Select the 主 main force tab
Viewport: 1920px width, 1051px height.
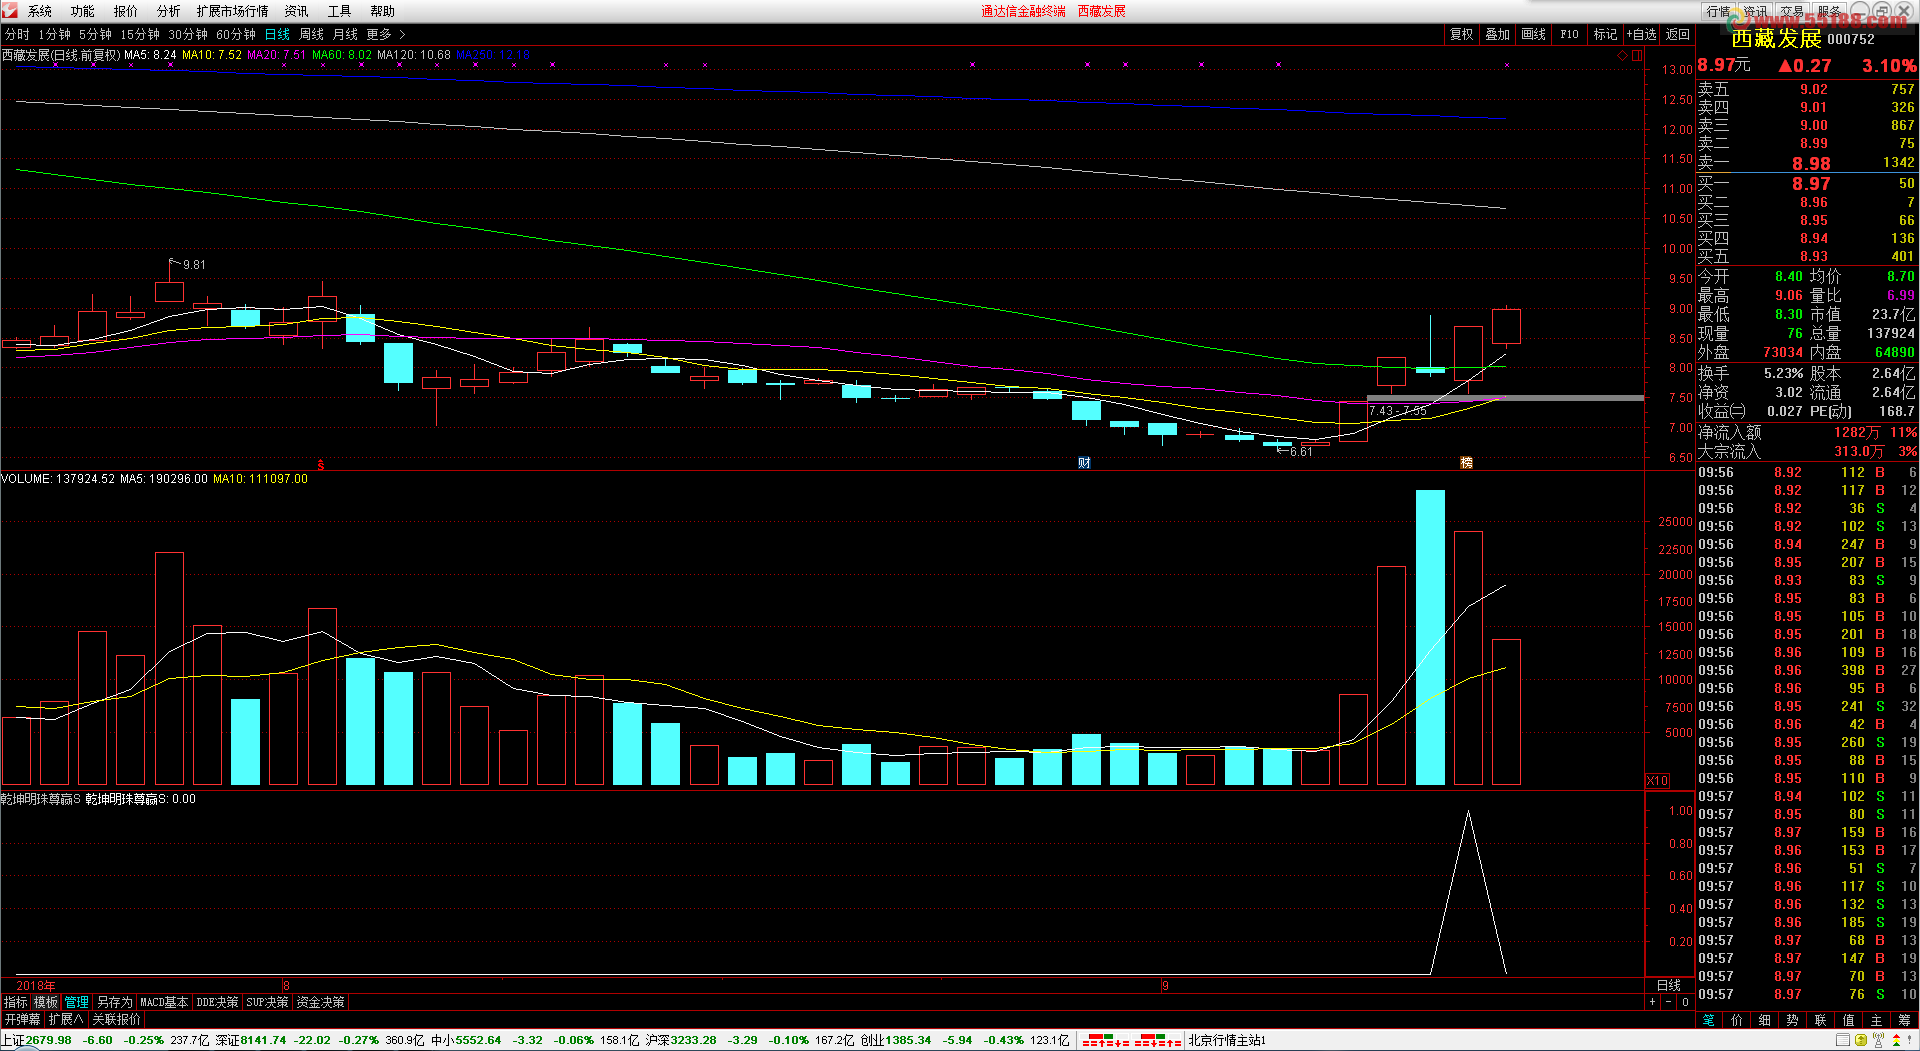1876,1020
